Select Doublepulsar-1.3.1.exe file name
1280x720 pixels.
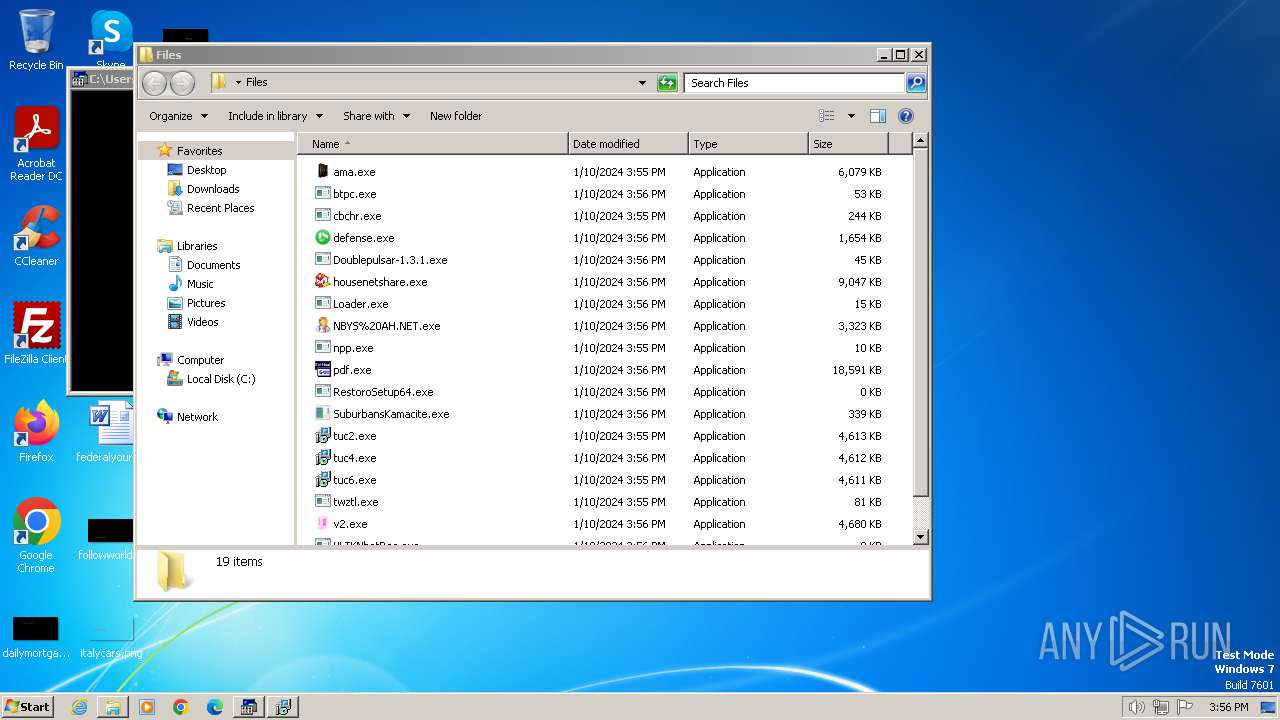[390, 260]
